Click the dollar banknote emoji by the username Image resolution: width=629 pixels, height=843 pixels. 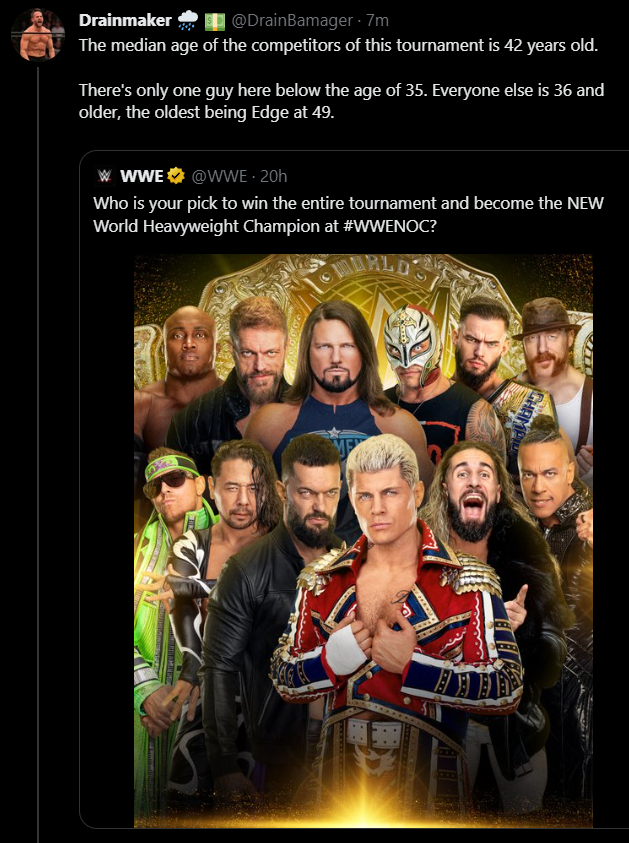click(215, 20)
